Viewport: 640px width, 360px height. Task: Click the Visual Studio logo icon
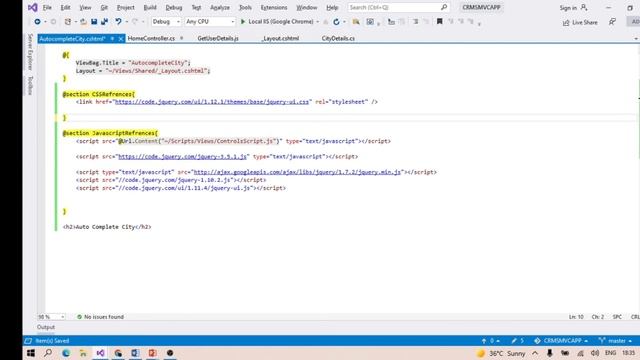click(33, 7)
